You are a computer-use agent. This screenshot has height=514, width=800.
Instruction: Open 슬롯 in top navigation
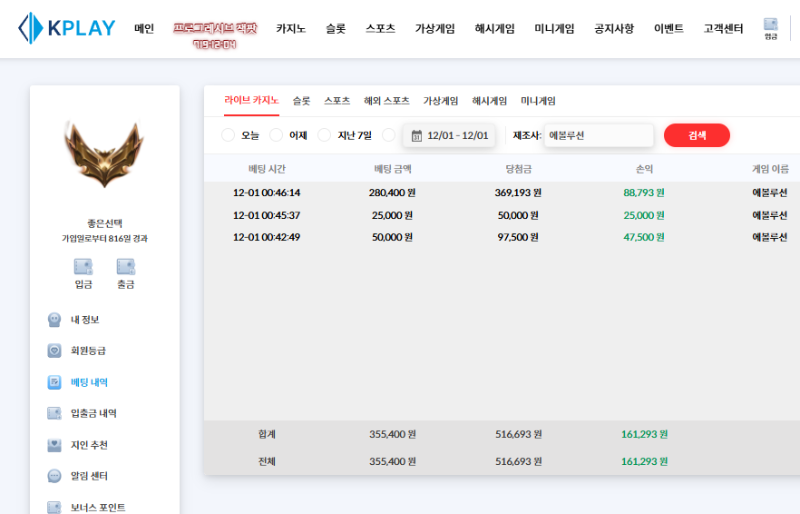[x=336, y=28]
